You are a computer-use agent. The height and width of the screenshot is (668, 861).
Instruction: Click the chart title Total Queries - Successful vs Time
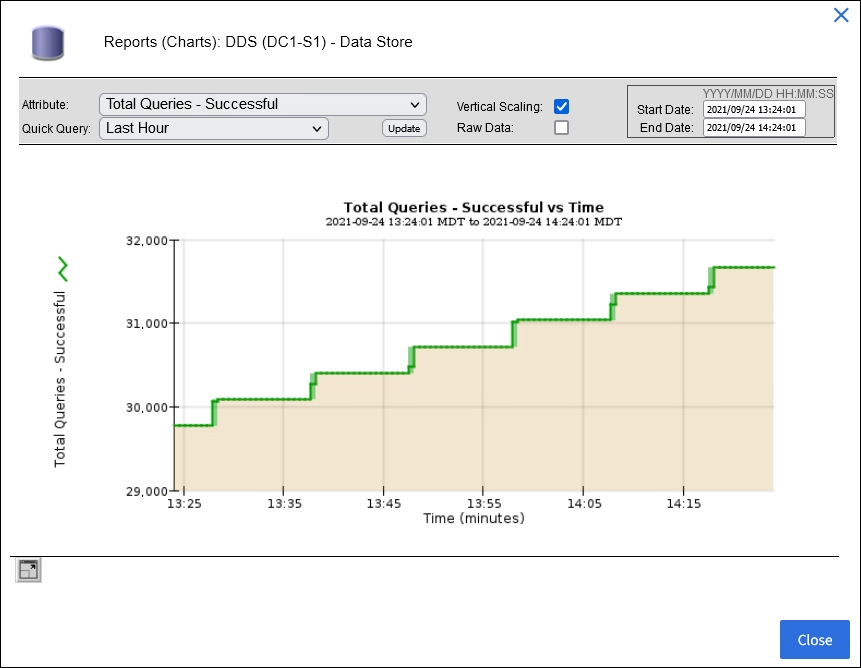[x=473, y=208]
